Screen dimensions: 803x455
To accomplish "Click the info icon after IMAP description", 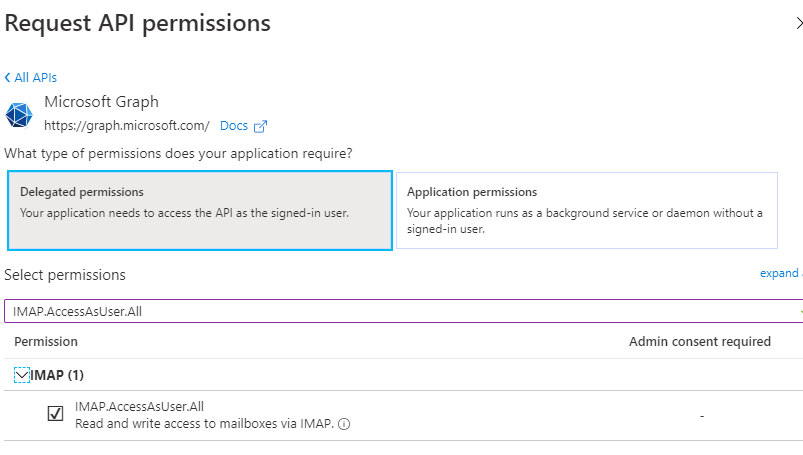I will point(344,424).
